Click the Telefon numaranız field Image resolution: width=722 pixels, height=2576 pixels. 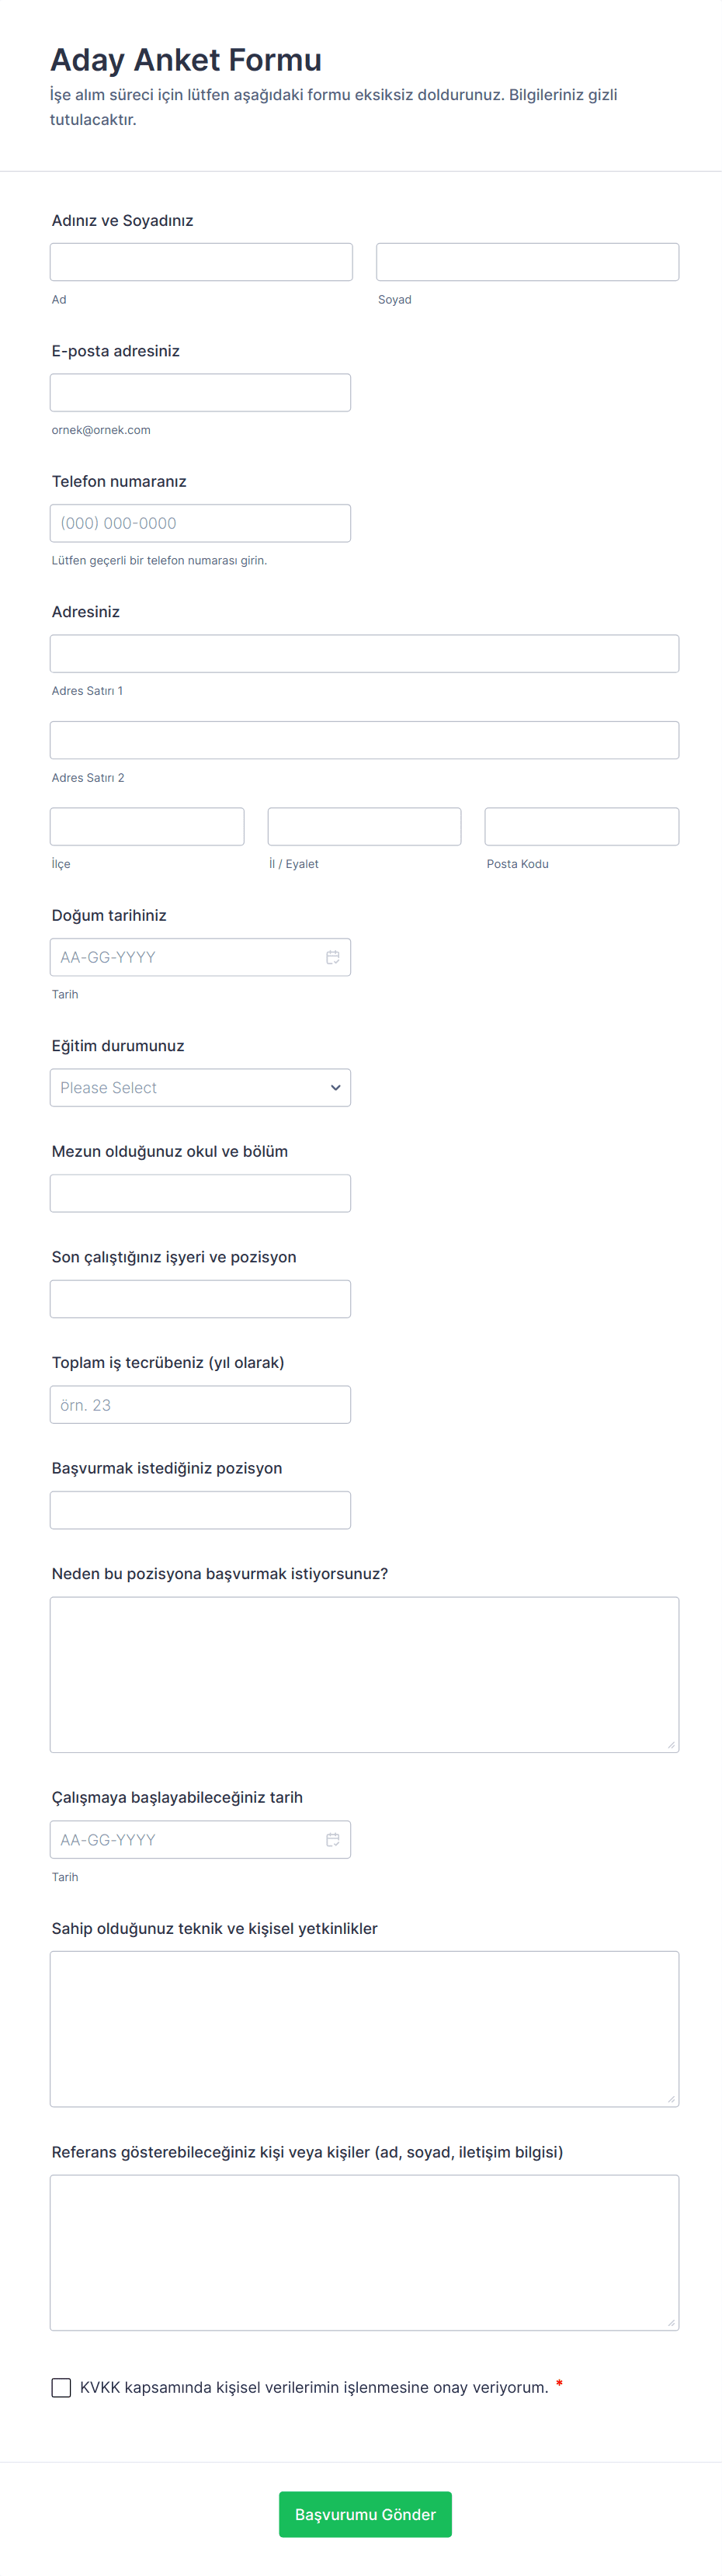click(200, 523)
